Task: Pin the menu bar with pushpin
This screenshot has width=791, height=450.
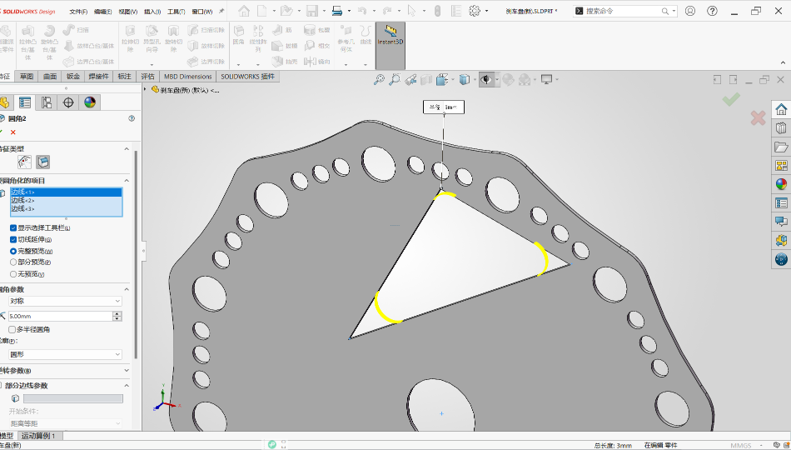Action: coord(221,11)
